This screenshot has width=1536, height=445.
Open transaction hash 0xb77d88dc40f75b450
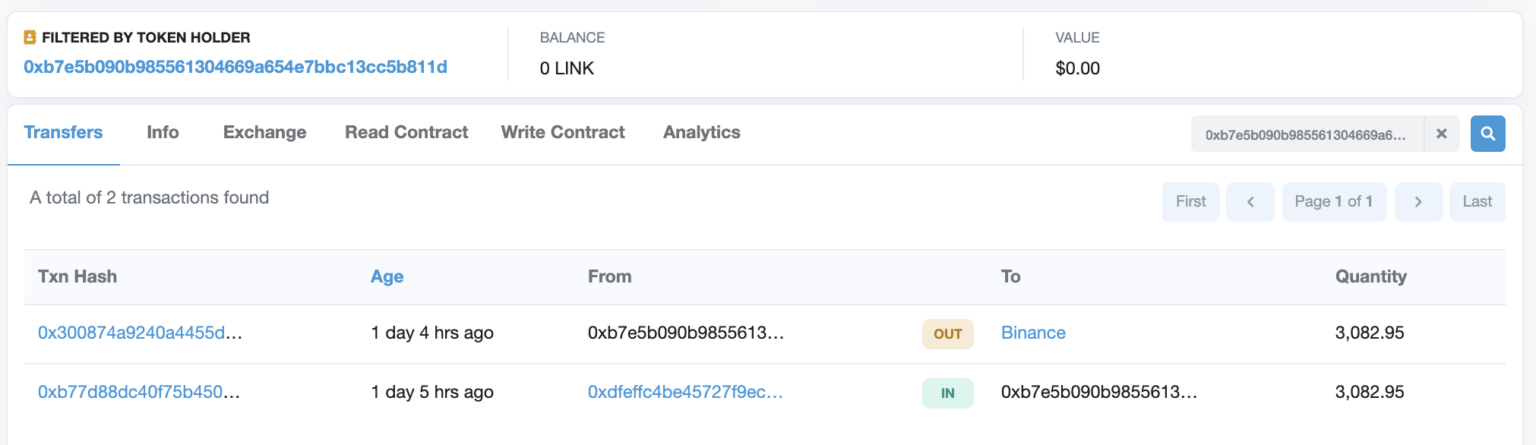140,392
